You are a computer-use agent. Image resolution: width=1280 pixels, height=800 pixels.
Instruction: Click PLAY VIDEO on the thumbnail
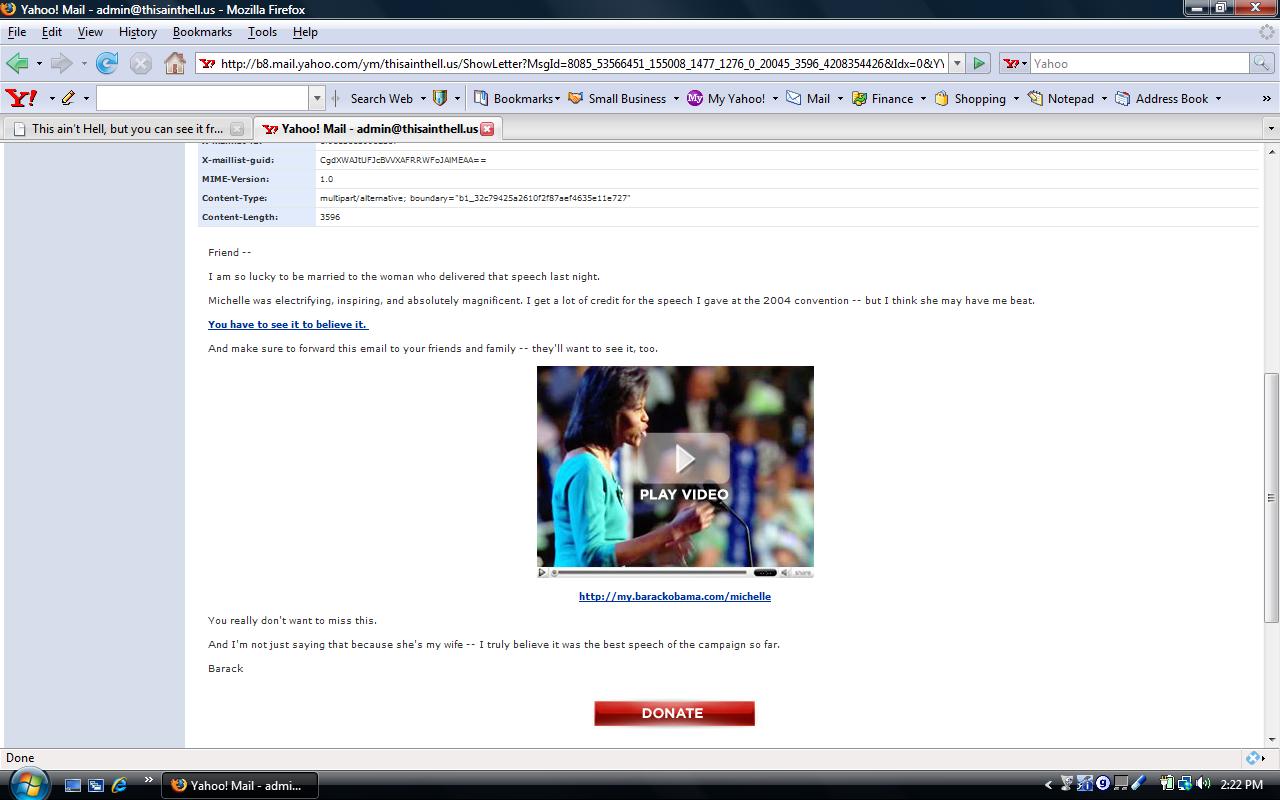pyautogui.click(x=684, y=470)
